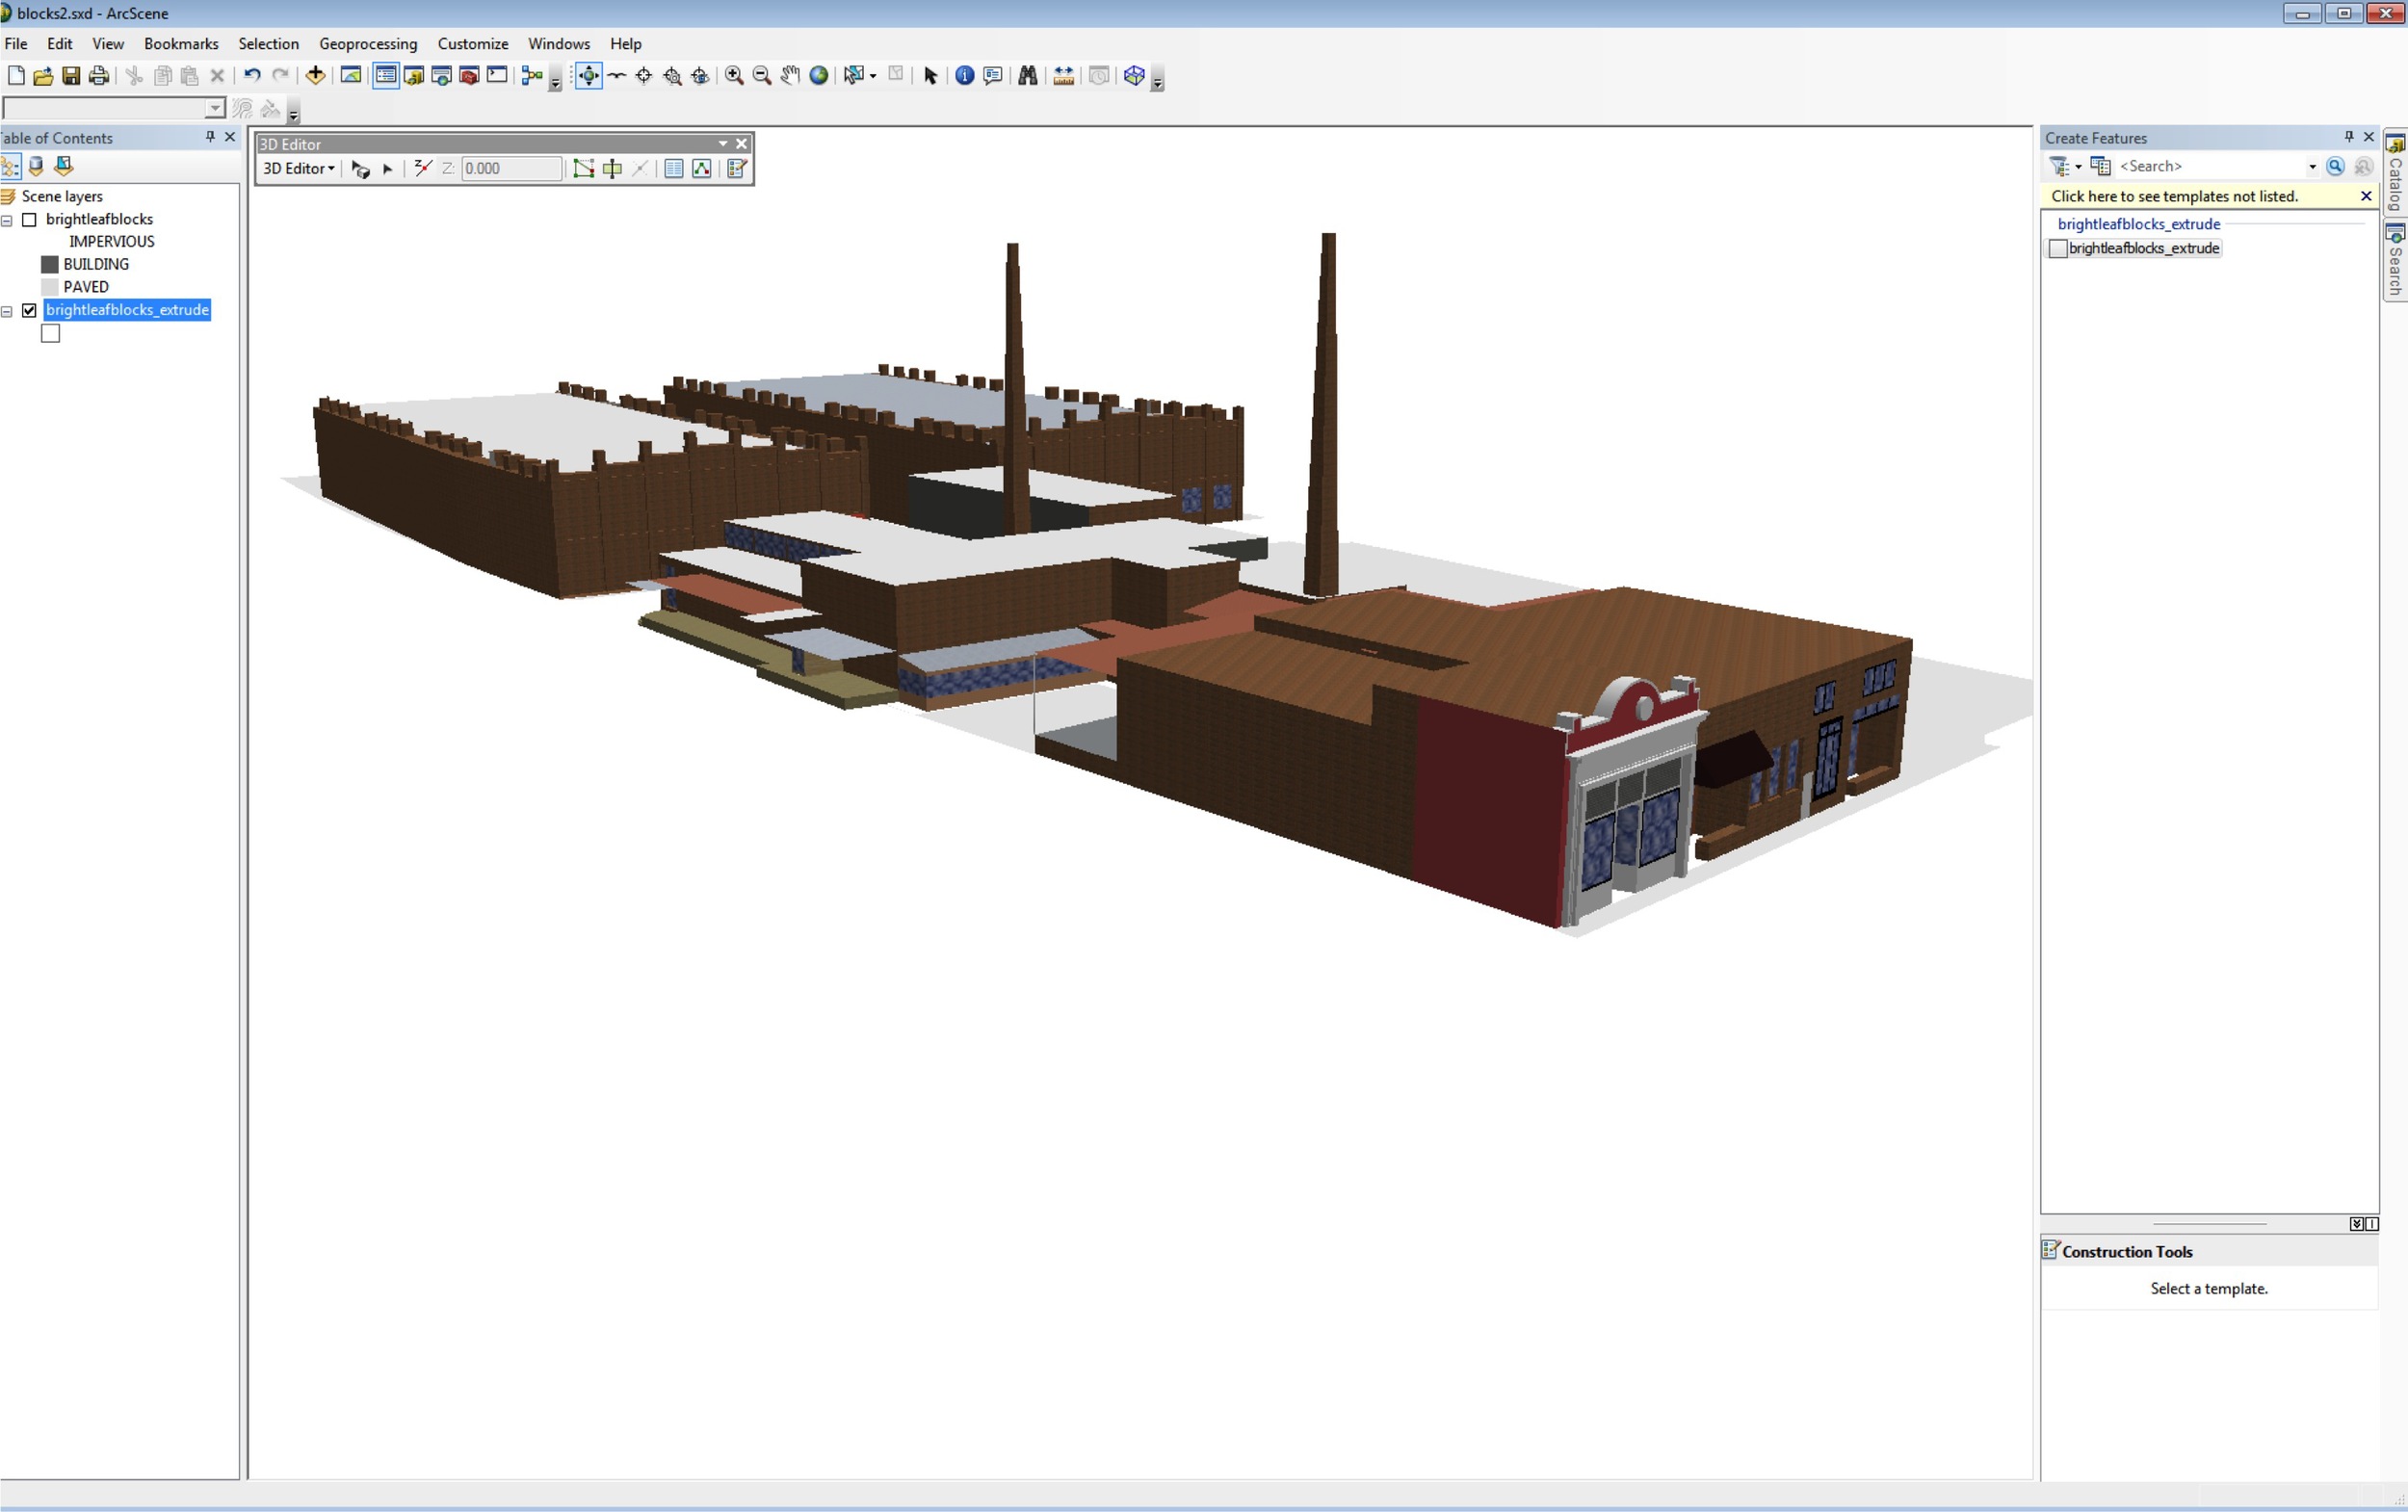The image size is (2408, 1512).
Task: Toggle the Table of Contents window icon
Action: (x=386, y=76)
